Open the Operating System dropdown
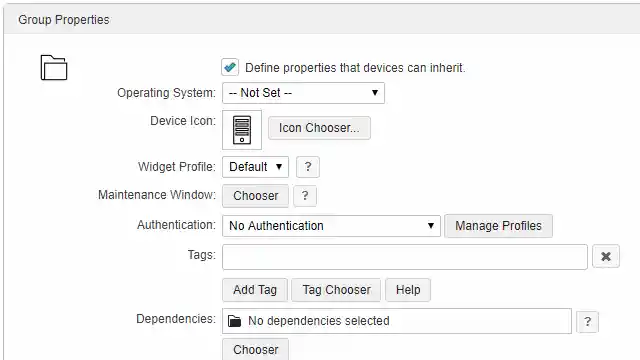Screen dimensions: 640x360 tap(303, 93)
